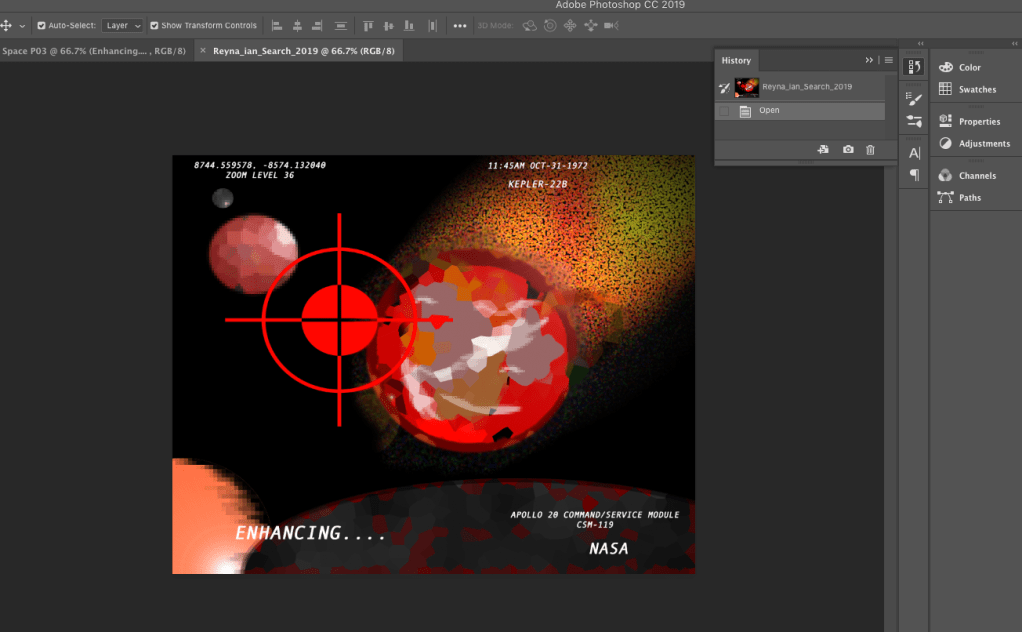This screenshot has height=632, width=1022.
Task: Click the Align left edges icon
Action: tap(276, 25)
